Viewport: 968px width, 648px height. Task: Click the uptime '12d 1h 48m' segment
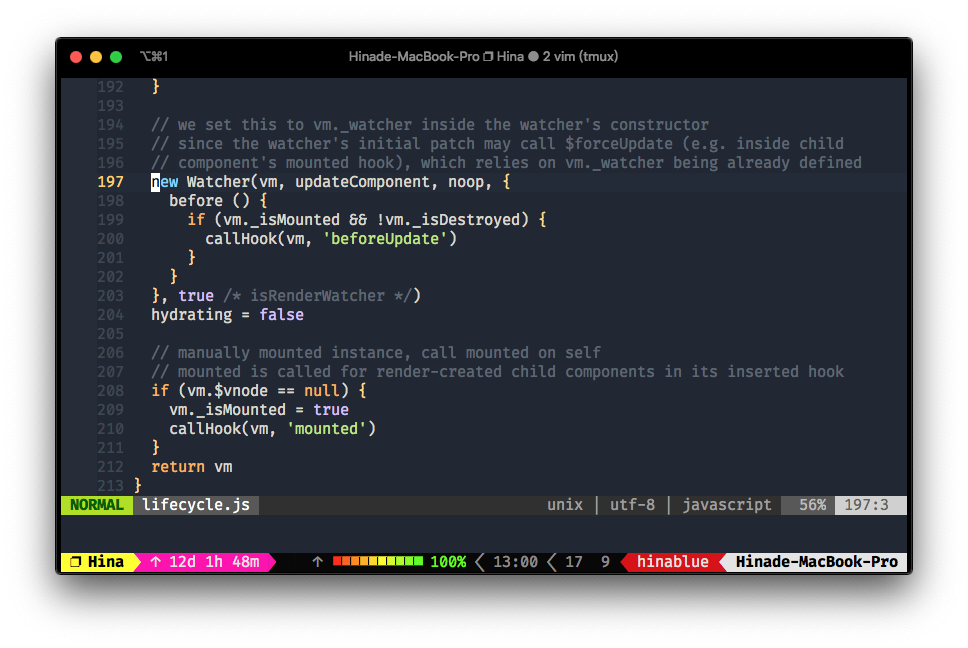click(206, 562)
